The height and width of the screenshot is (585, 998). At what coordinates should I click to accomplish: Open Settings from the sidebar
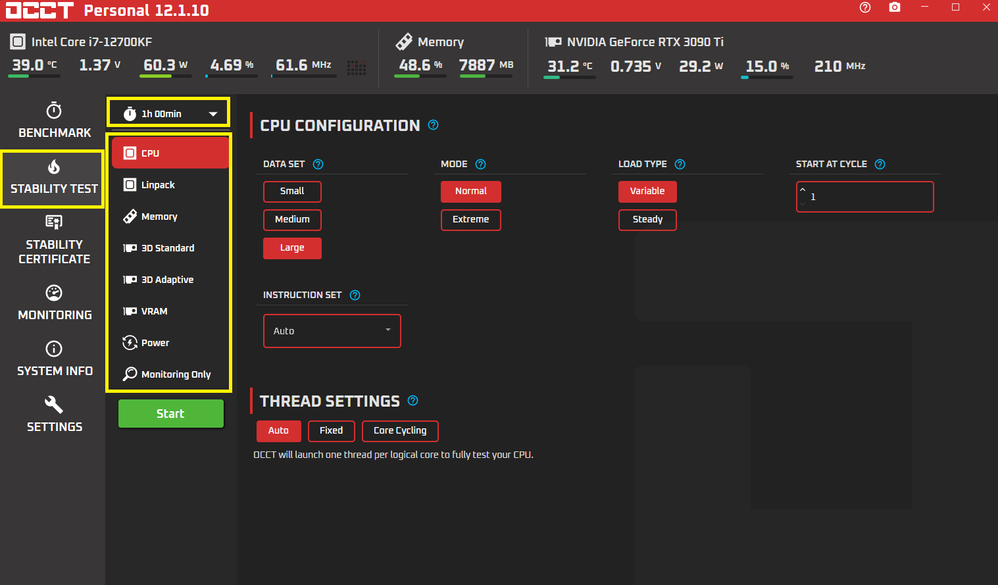(54, 415)
